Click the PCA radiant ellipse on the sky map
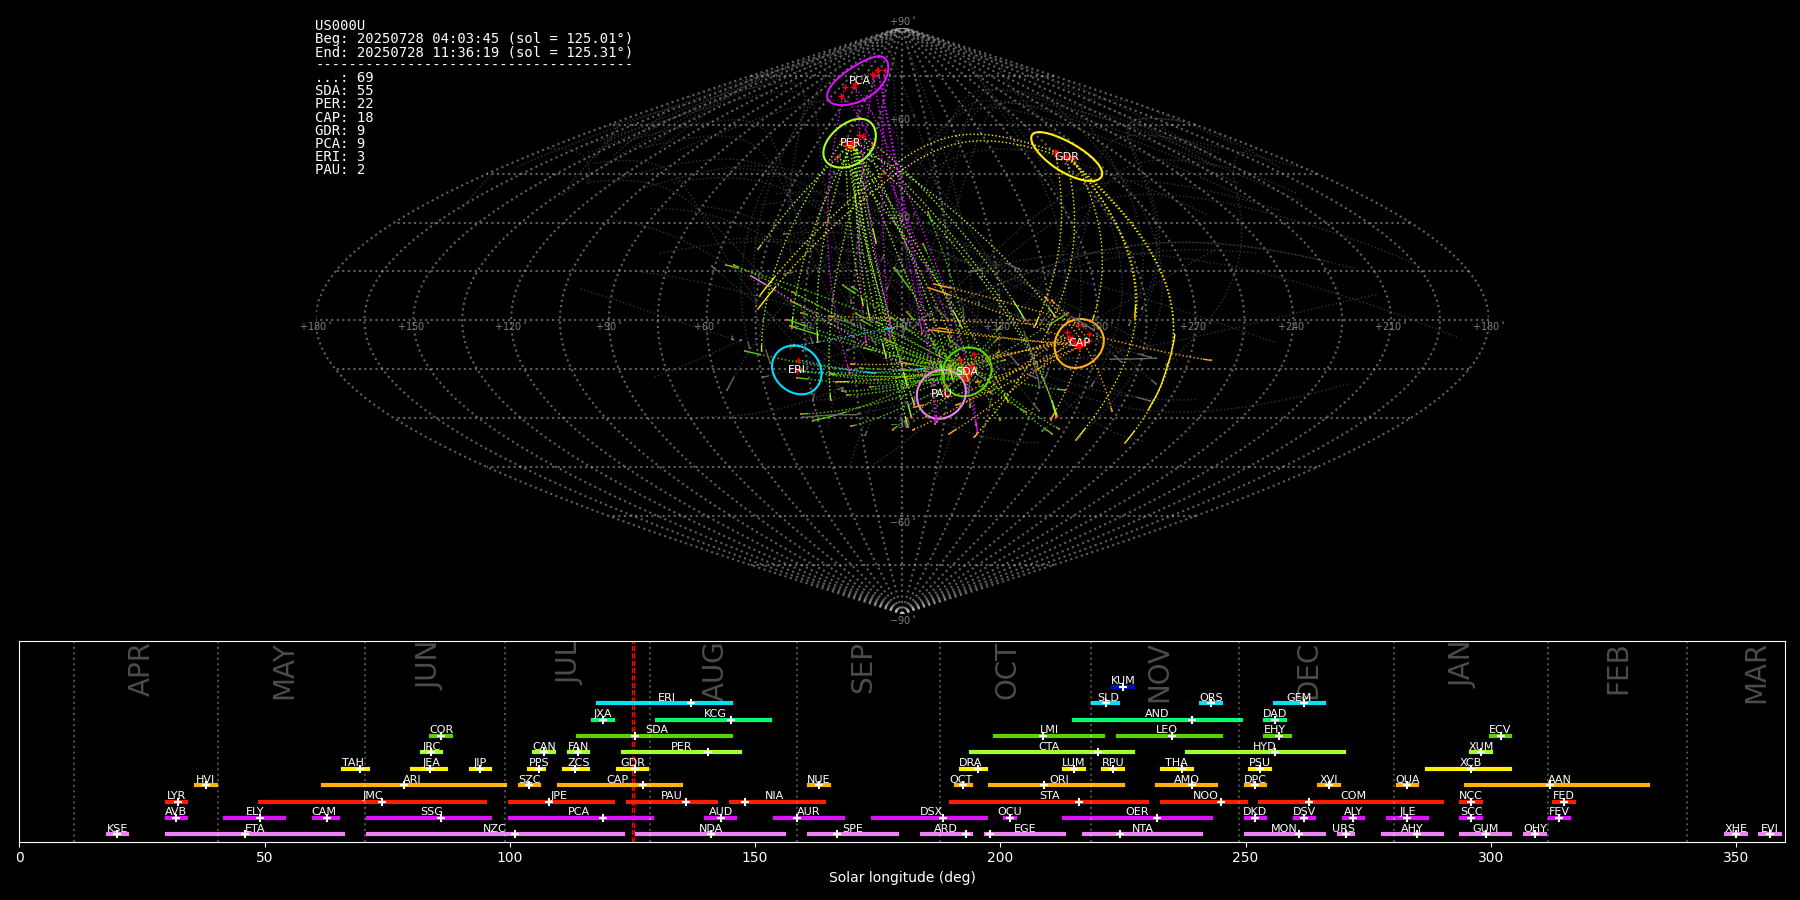1800x900 pixels. (858, 81)
